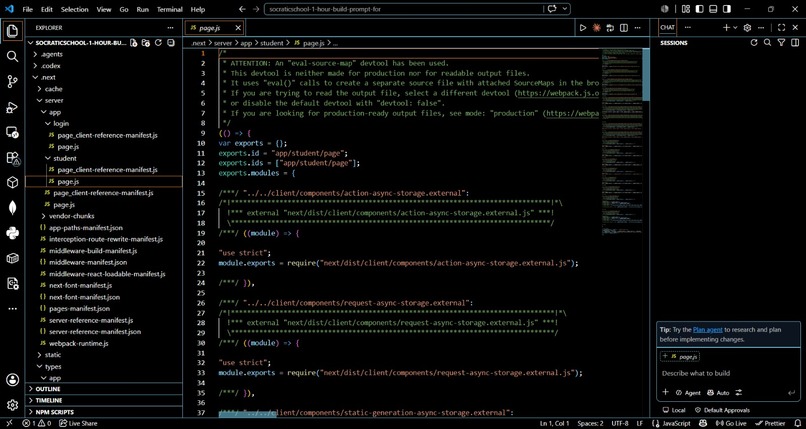Open Customize Layout button
The height and width of the screenshot is (429, 806).
pos(685,9)
